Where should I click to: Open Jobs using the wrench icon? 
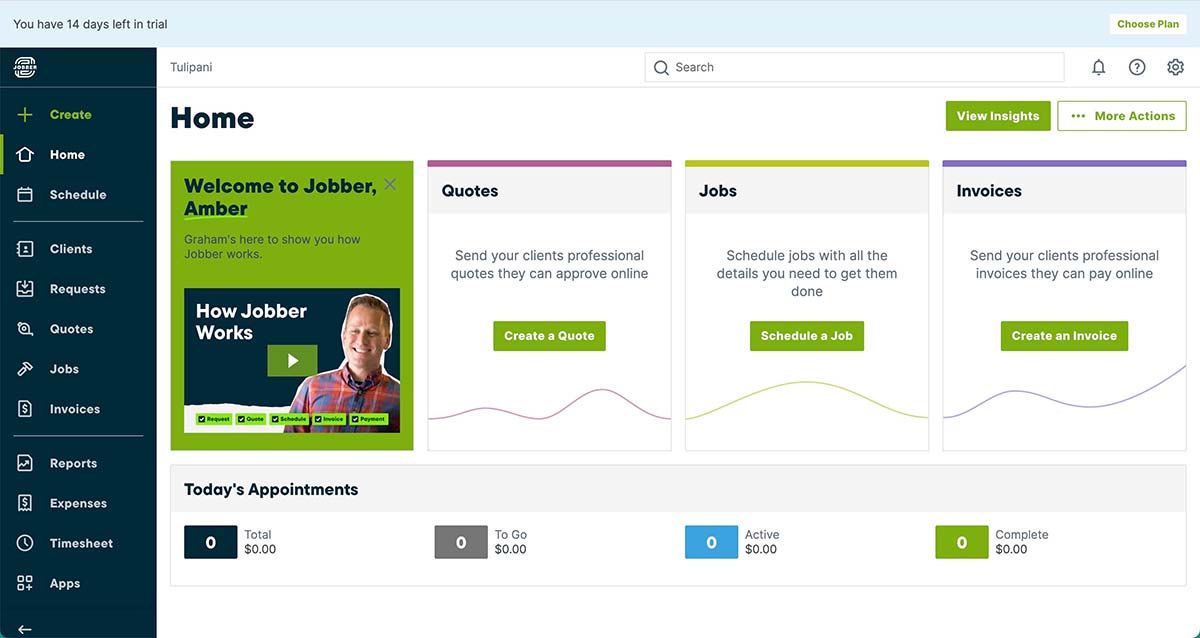tap(24, 368)
